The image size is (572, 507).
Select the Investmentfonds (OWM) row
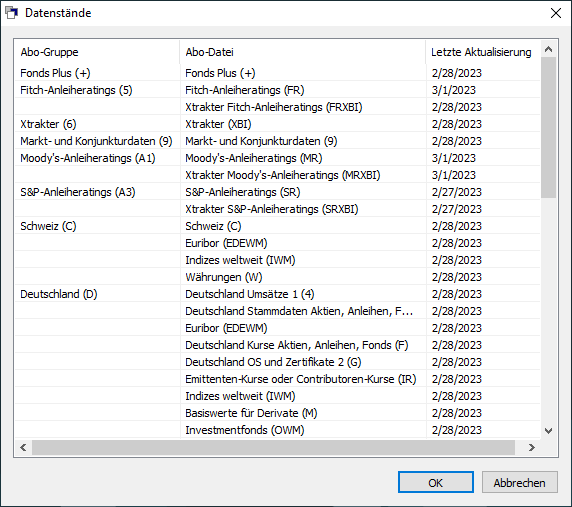277,430
